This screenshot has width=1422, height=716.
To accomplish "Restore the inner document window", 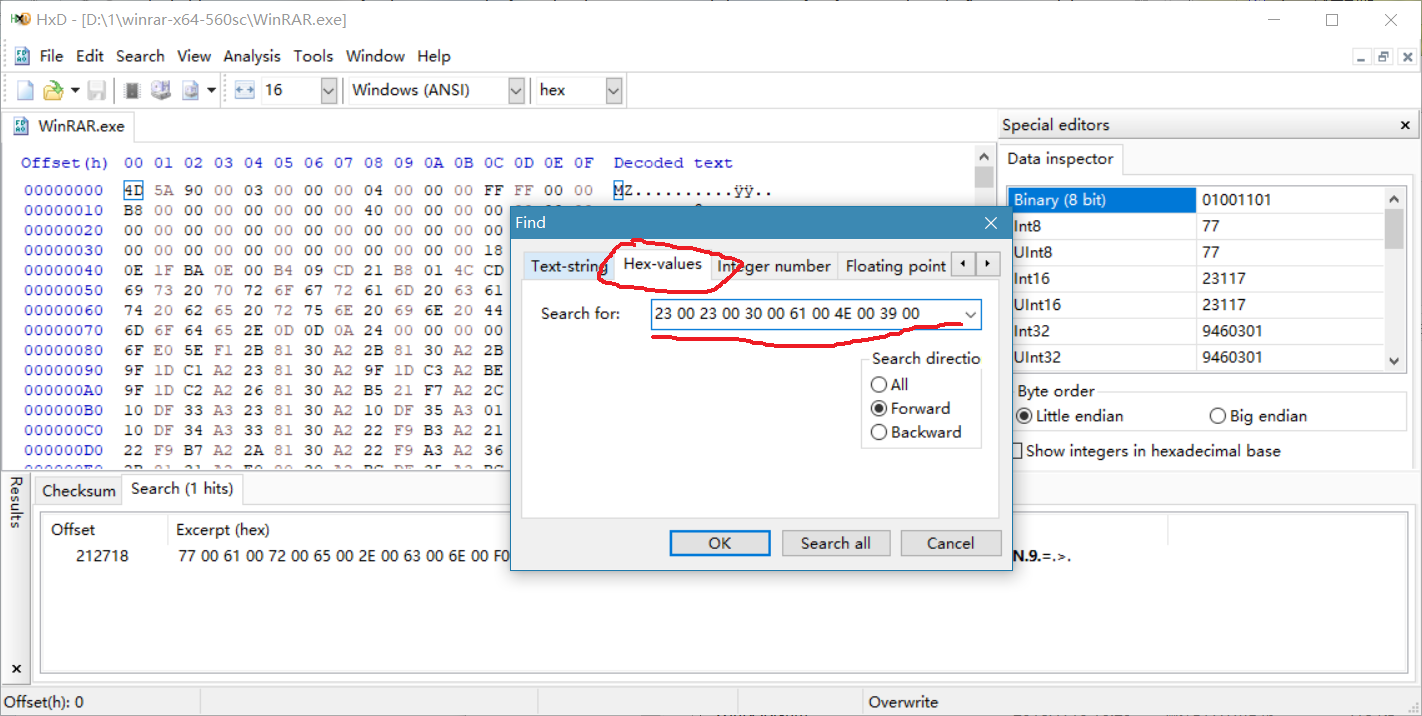I will point(1383,57).
